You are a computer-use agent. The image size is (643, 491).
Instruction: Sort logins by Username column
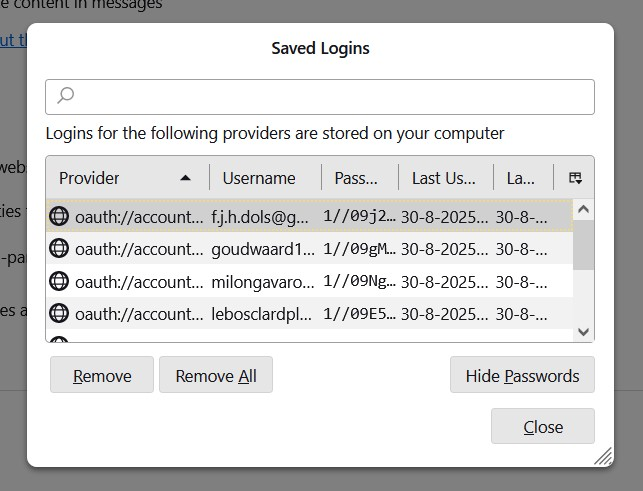(x=259, y=178)
